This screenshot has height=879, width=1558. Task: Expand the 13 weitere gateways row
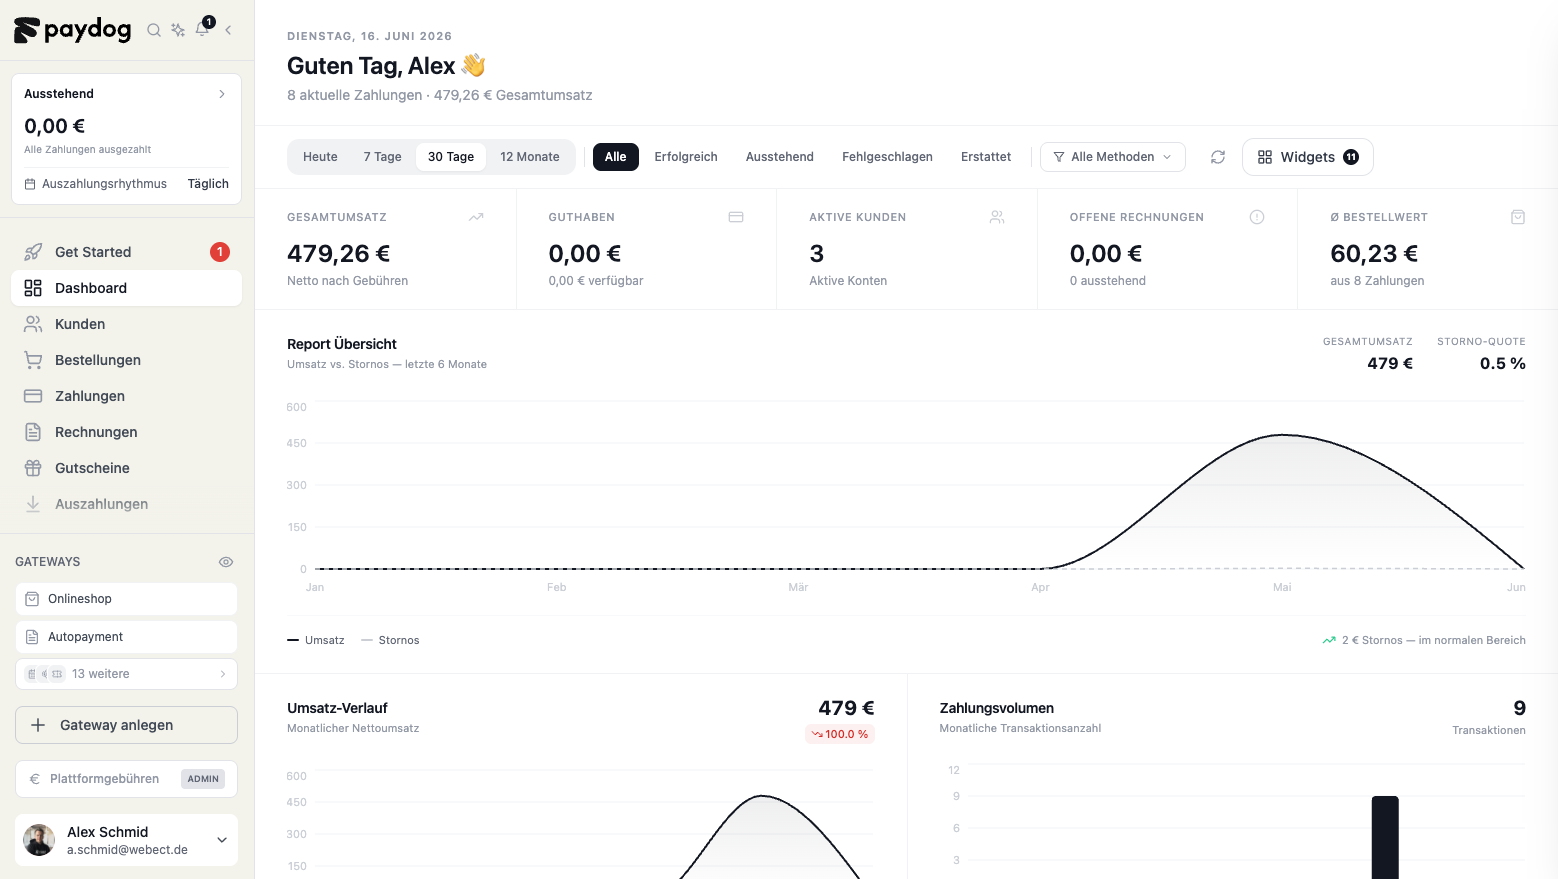pyautogui.click(x=126, y=674)
